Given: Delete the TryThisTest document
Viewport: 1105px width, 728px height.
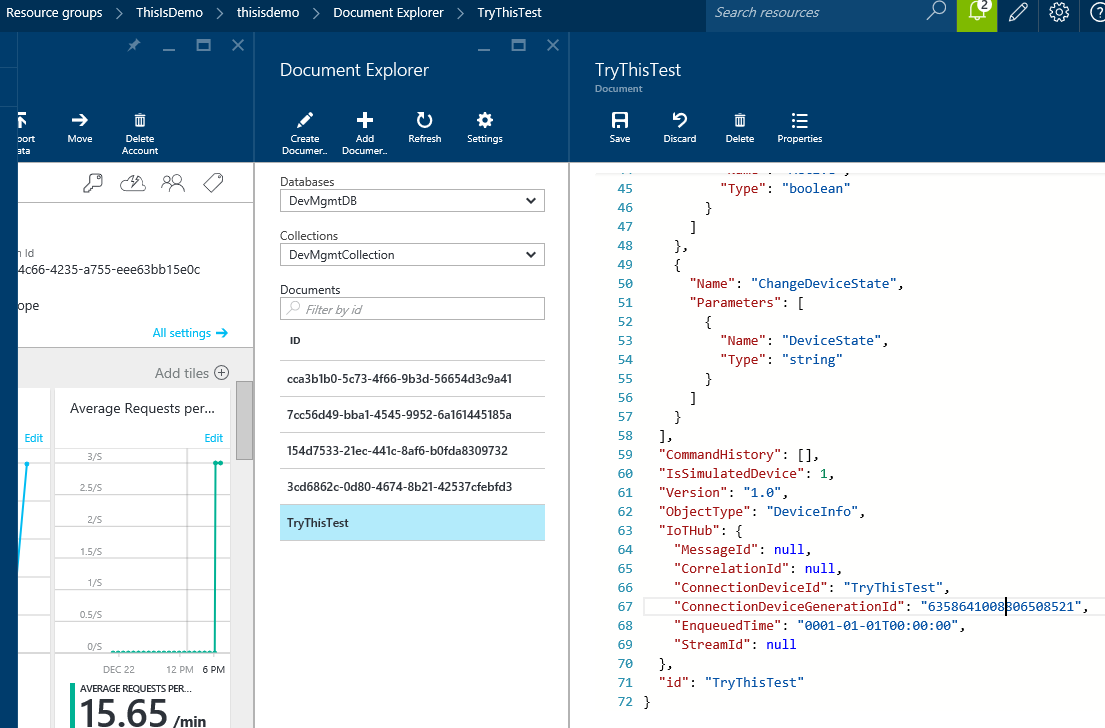Looking at the screenshot, I should (739, 128).
